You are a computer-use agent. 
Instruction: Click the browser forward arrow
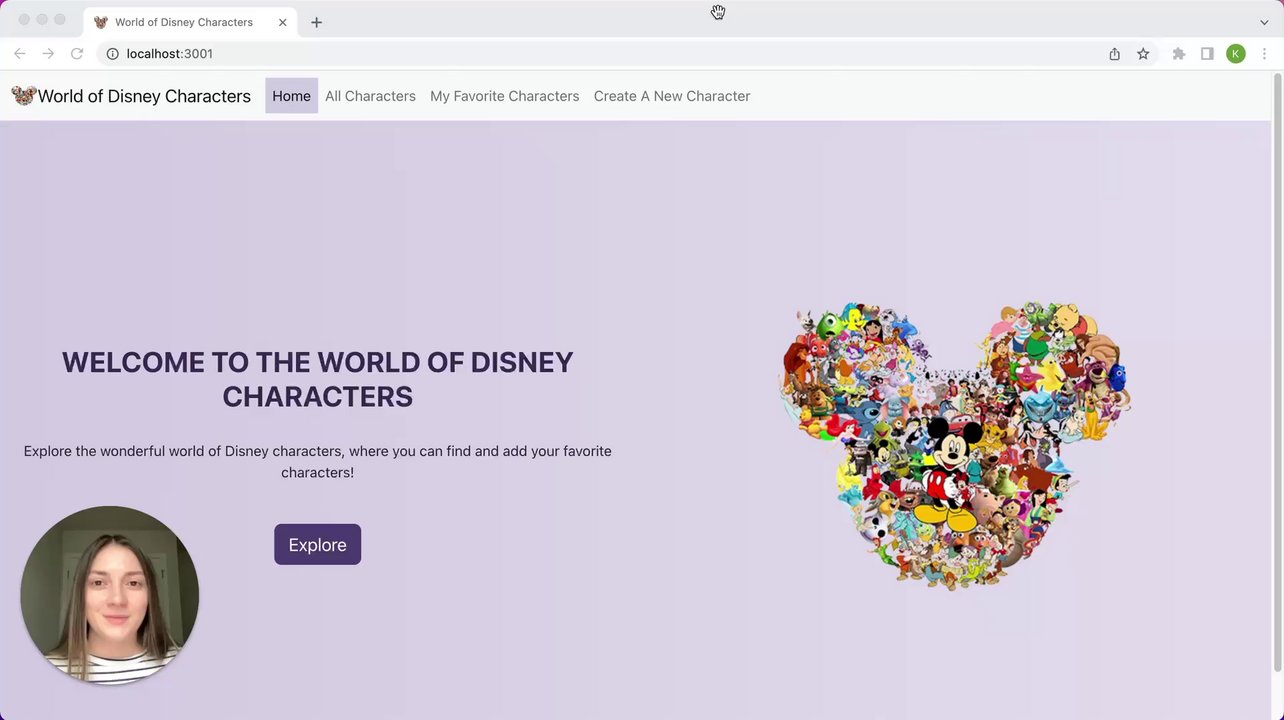click(x=48, y=54)
